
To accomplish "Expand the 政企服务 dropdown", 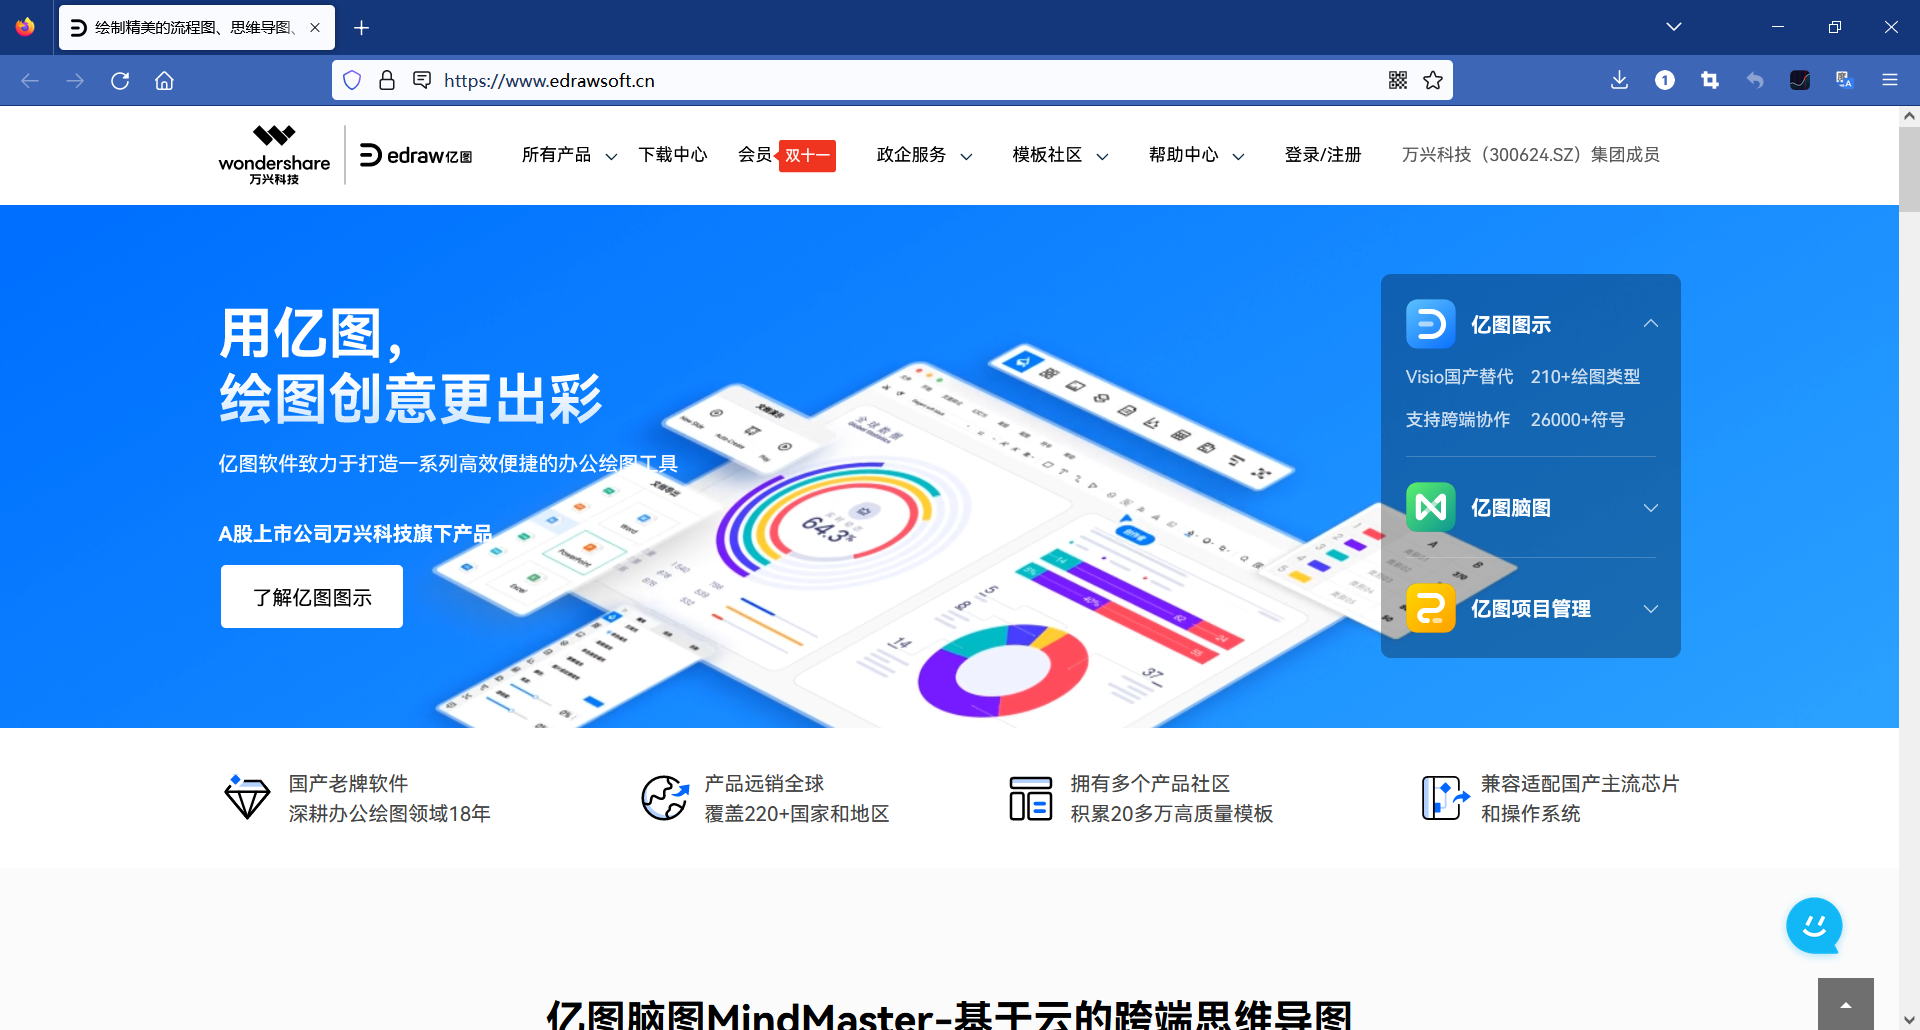I will point(924,155).
